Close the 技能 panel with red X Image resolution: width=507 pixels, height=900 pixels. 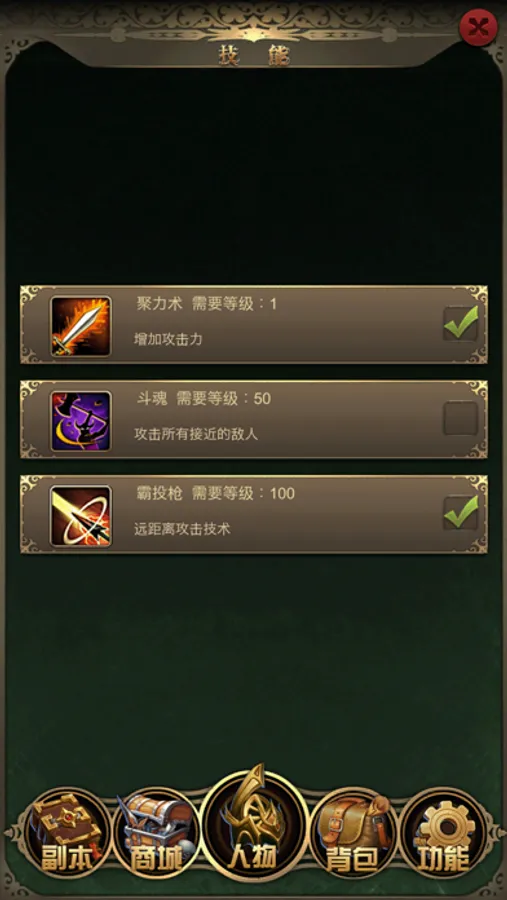point(478,27)
